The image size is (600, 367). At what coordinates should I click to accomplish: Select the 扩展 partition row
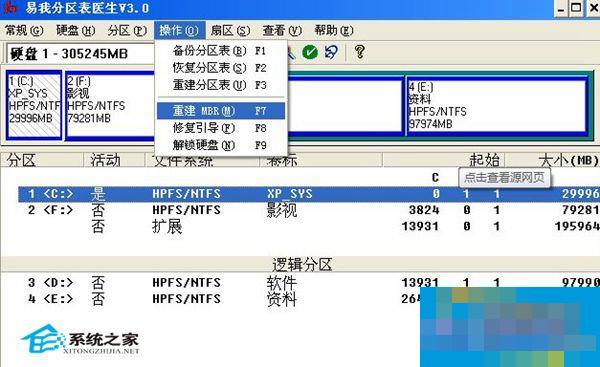tap(309, 227)
